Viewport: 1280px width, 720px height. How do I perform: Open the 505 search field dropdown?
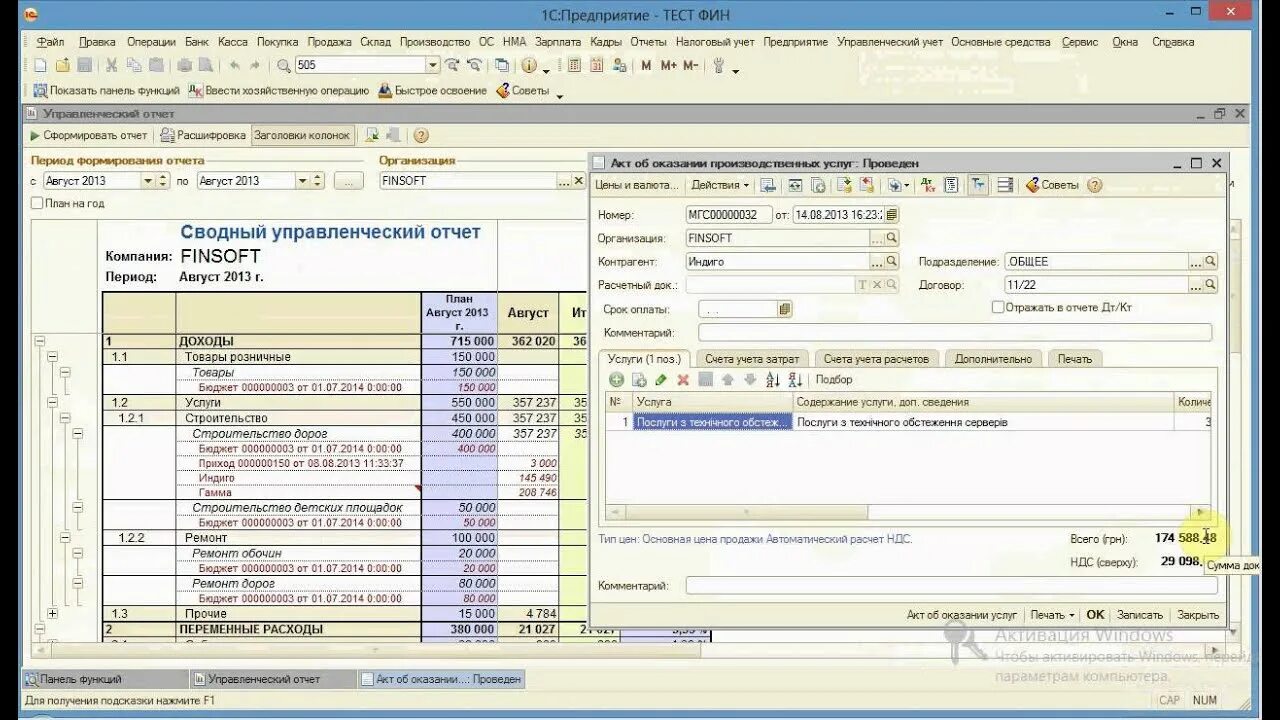(x=433, y=66)
